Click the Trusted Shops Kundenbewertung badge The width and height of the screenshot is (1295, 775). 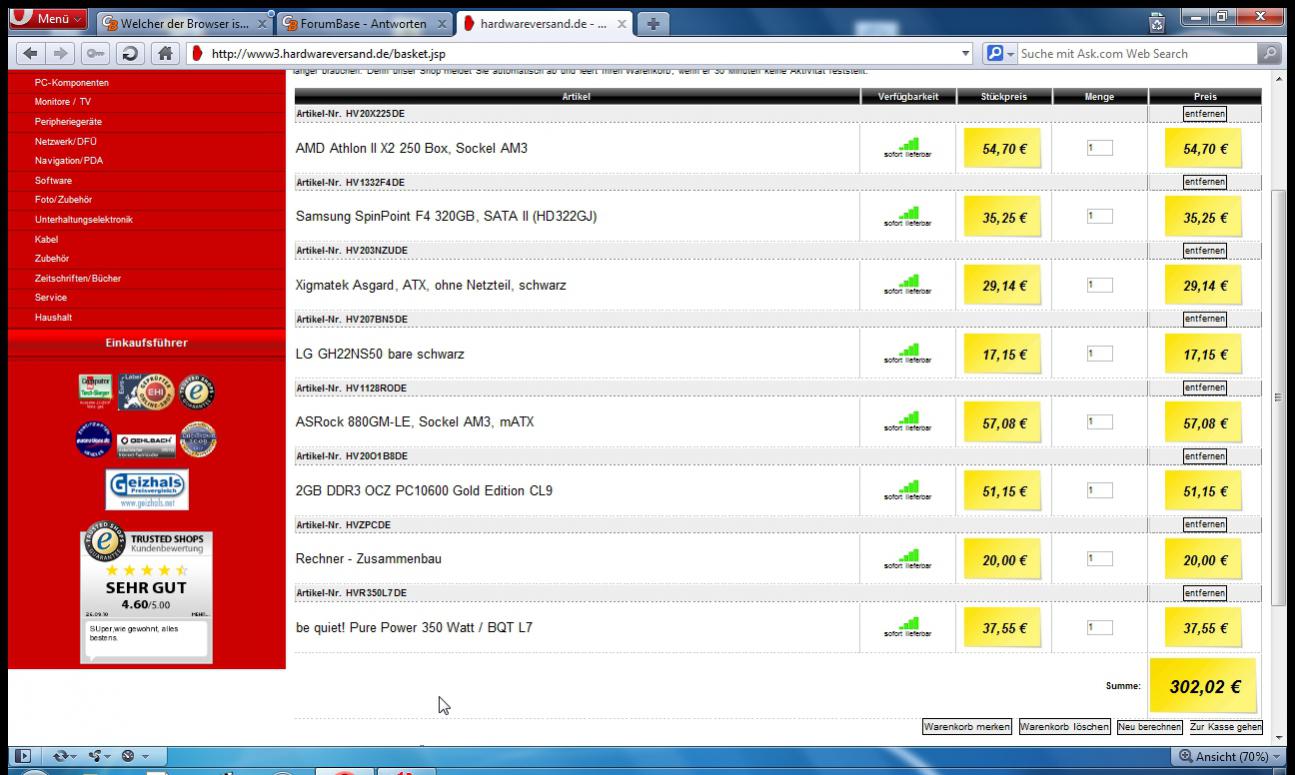[x=147, y=595]
